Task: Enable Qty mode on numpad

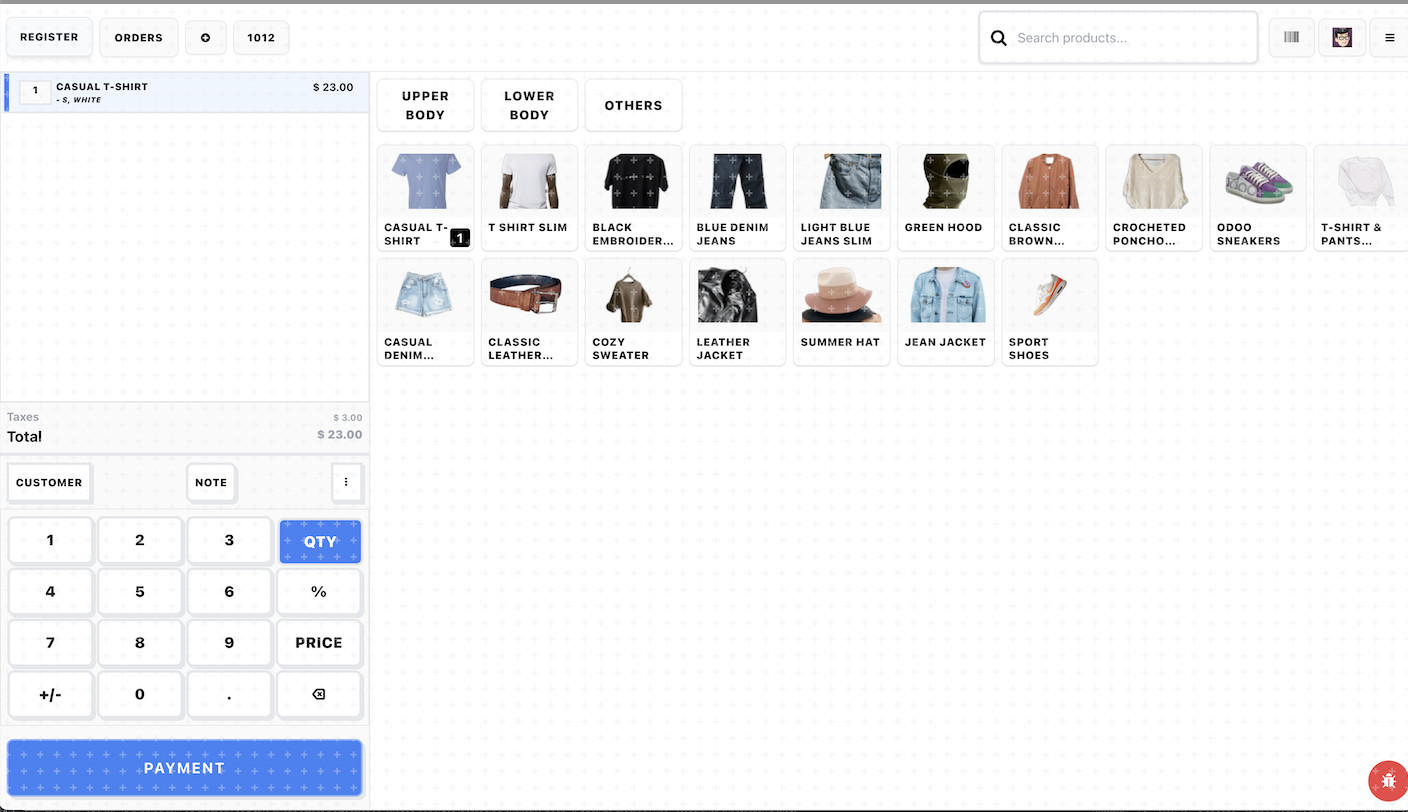Action: coord(320,541)
